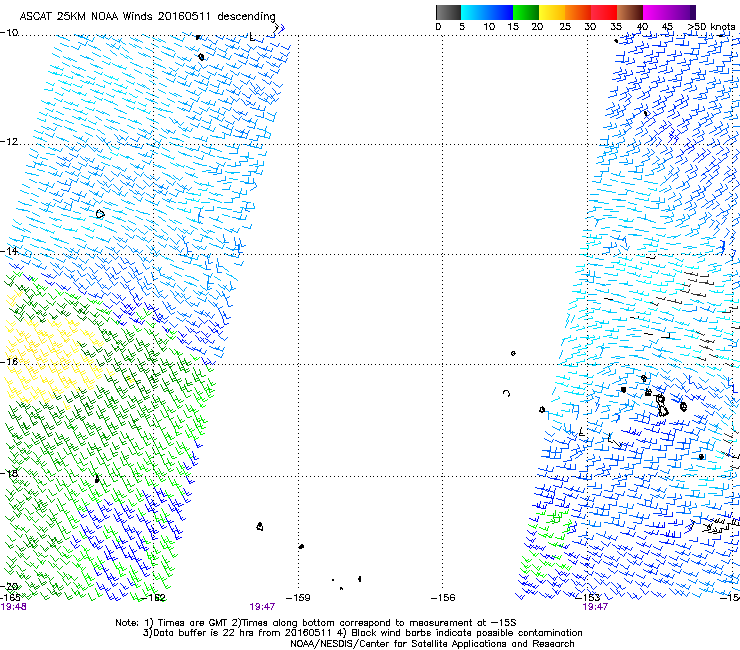
Task: Pick the magenta 40–45 knots legend swatch
Action: click(x=656, y=12)
